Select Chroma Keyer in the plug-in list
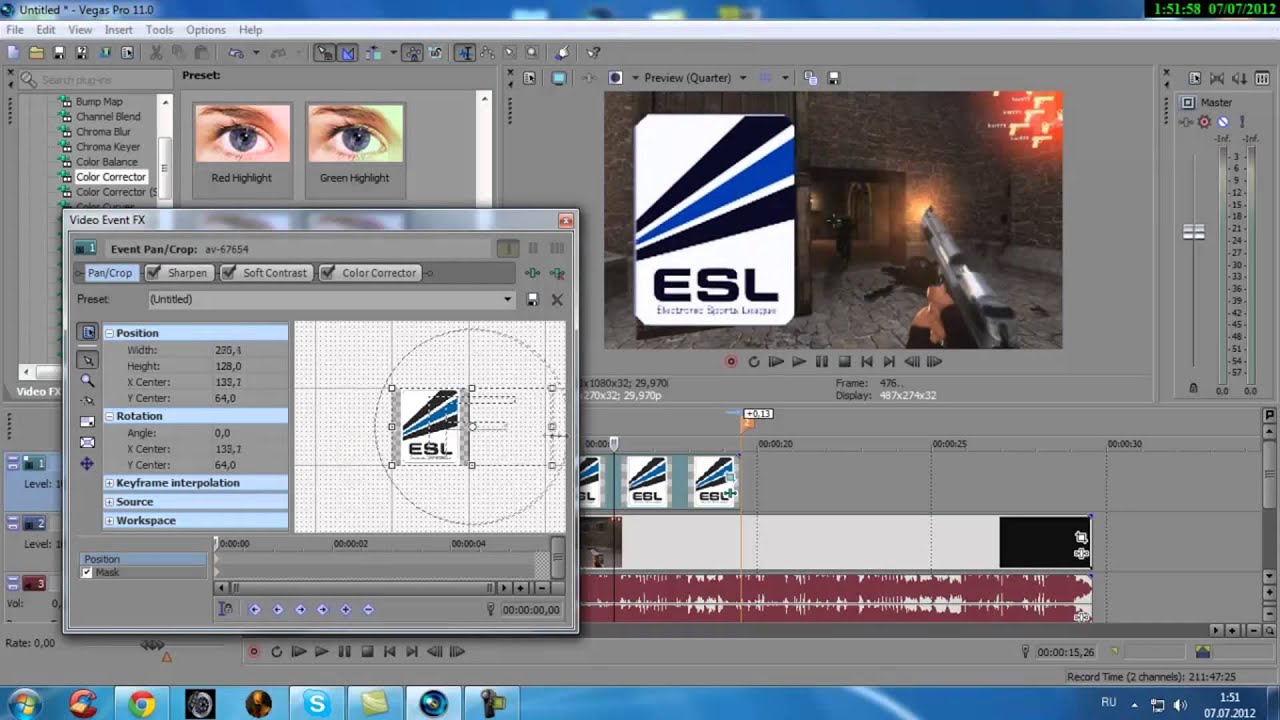This screenshot has height=720, width=1280. 108,147
